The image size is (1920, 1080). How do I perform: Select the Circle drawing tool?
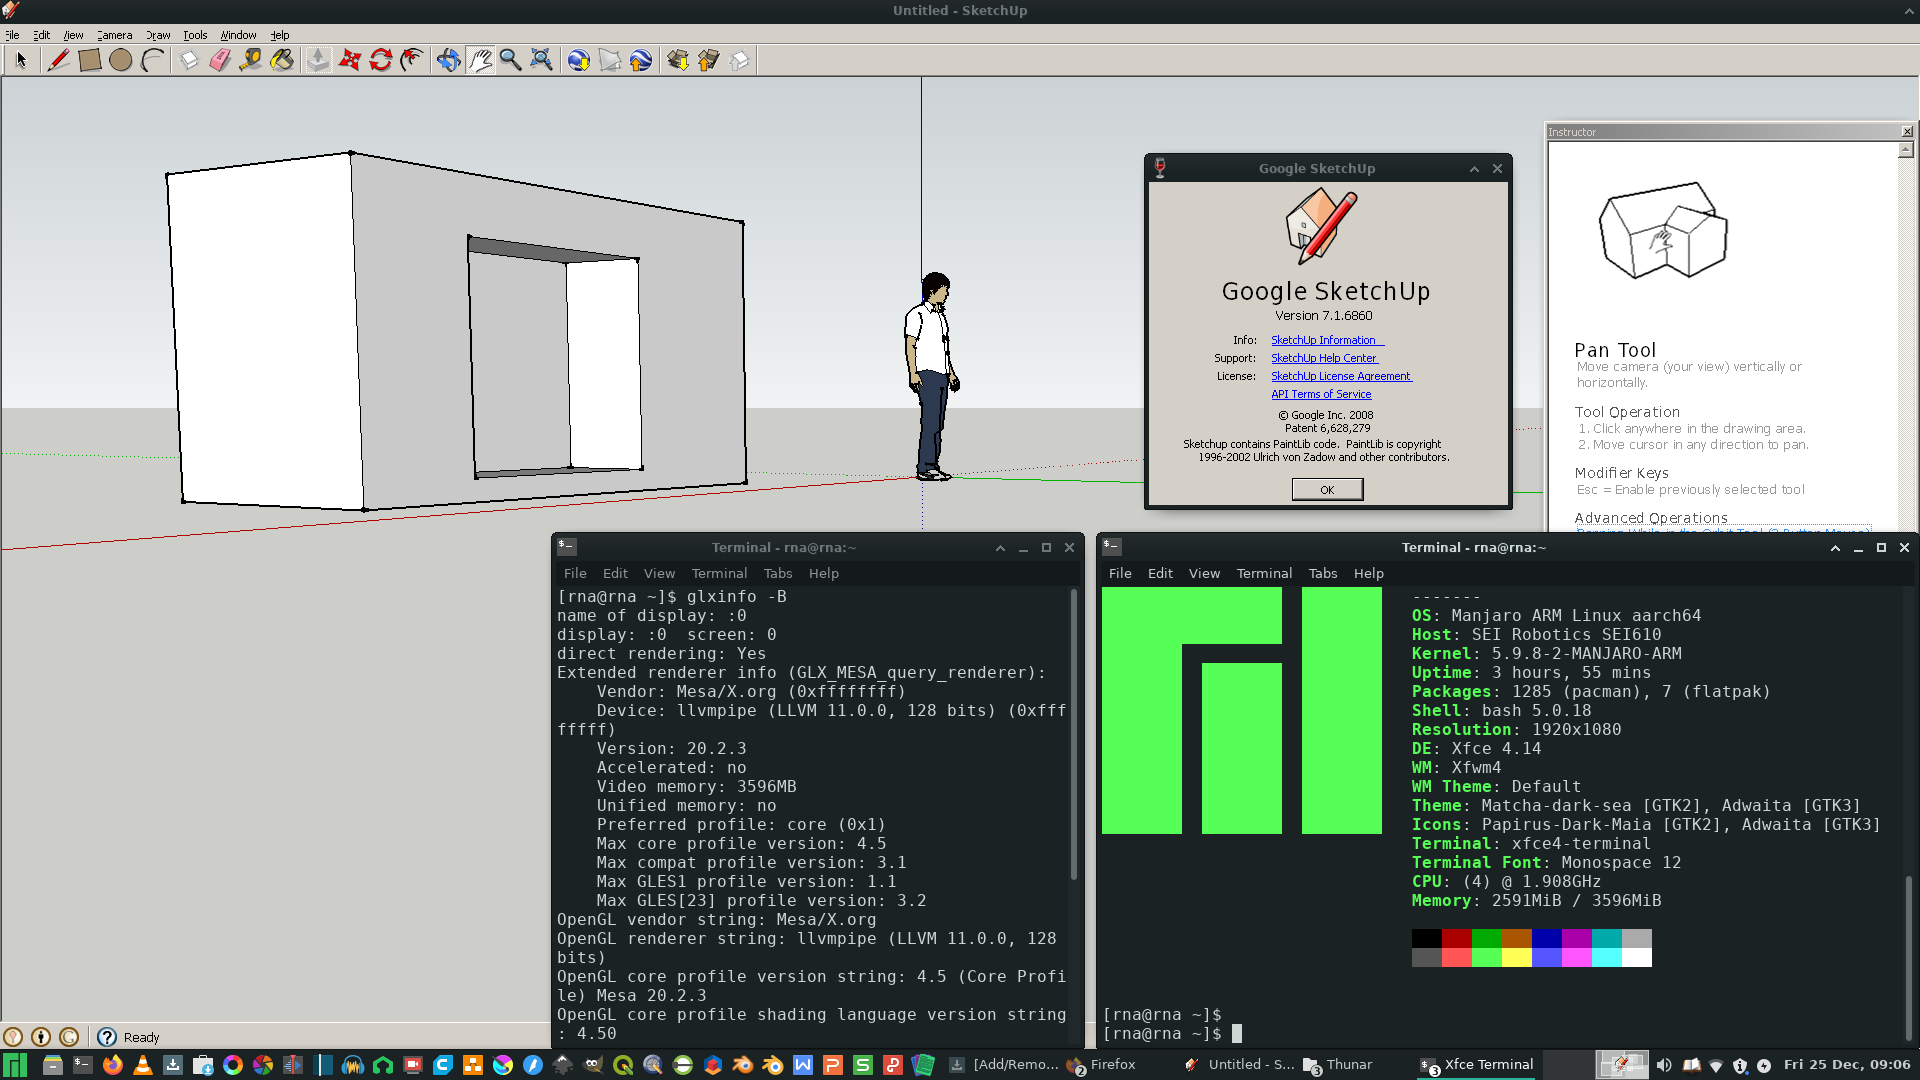(x=121, y=60)
